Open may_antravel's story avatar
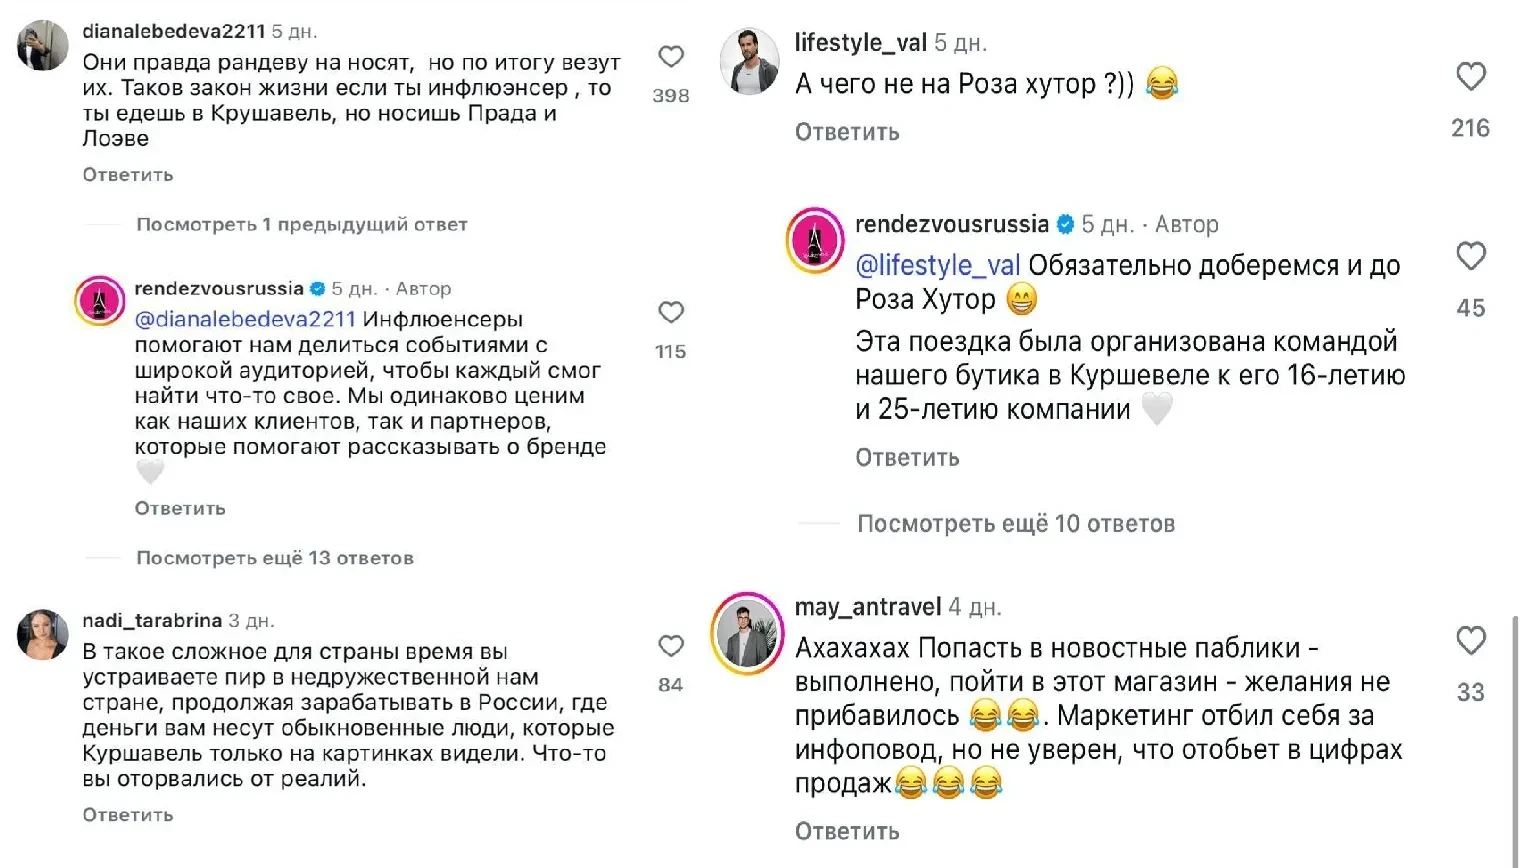 [x=745, y=634]
